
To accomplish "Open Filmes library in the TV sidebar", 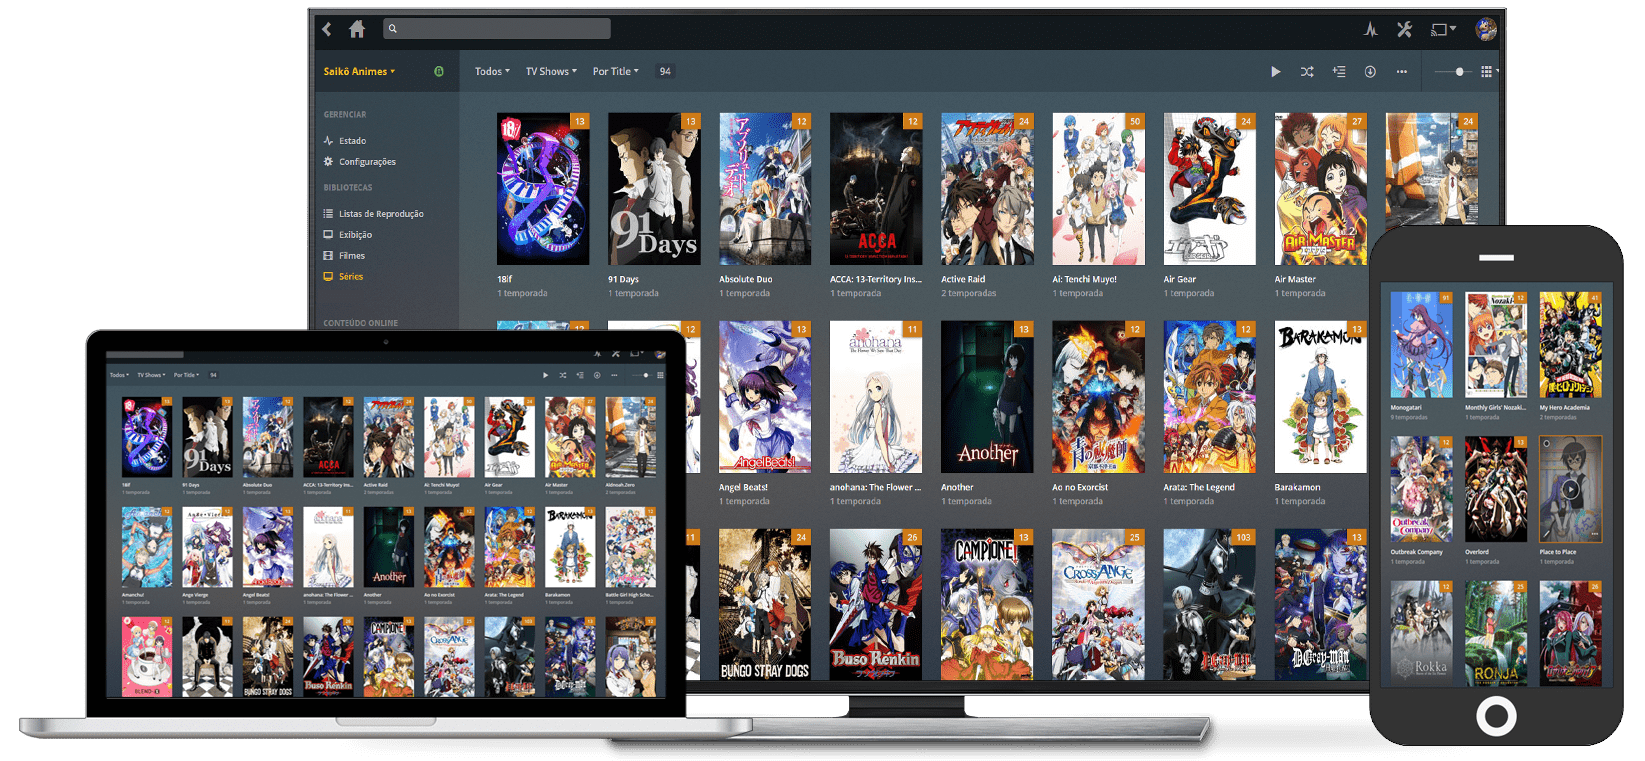I will [x=352, y=256].
